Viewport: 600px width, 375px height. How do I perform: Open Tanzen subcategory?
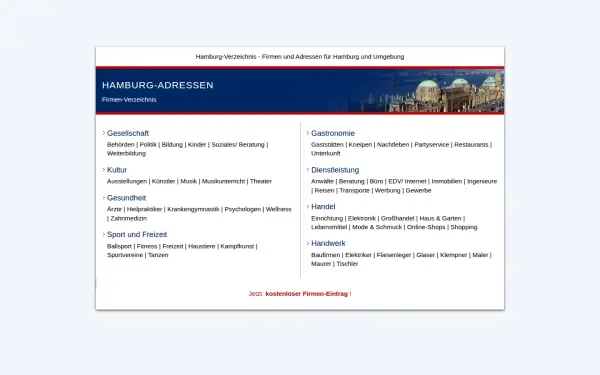tap(158, 255)
